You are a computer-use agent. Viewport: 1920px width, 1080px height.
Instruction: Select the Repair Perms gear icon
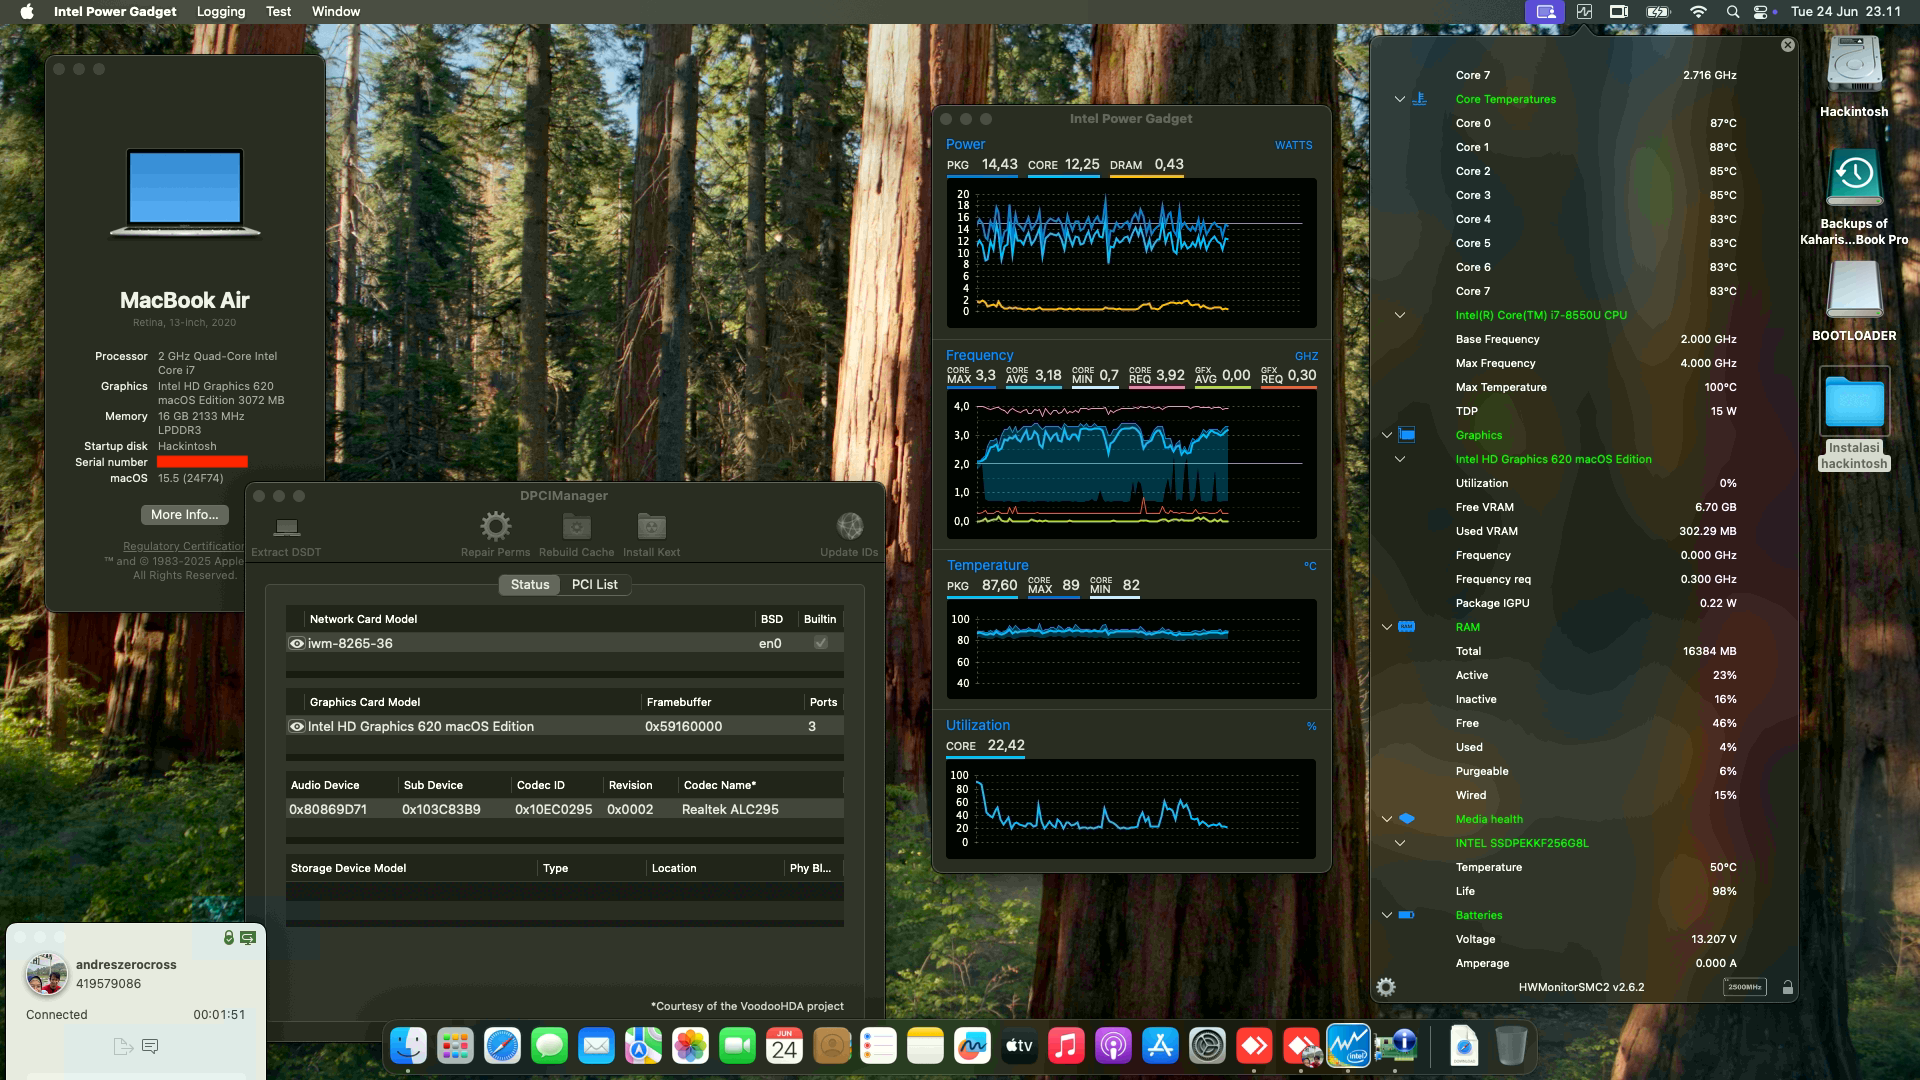click(494, 527)
